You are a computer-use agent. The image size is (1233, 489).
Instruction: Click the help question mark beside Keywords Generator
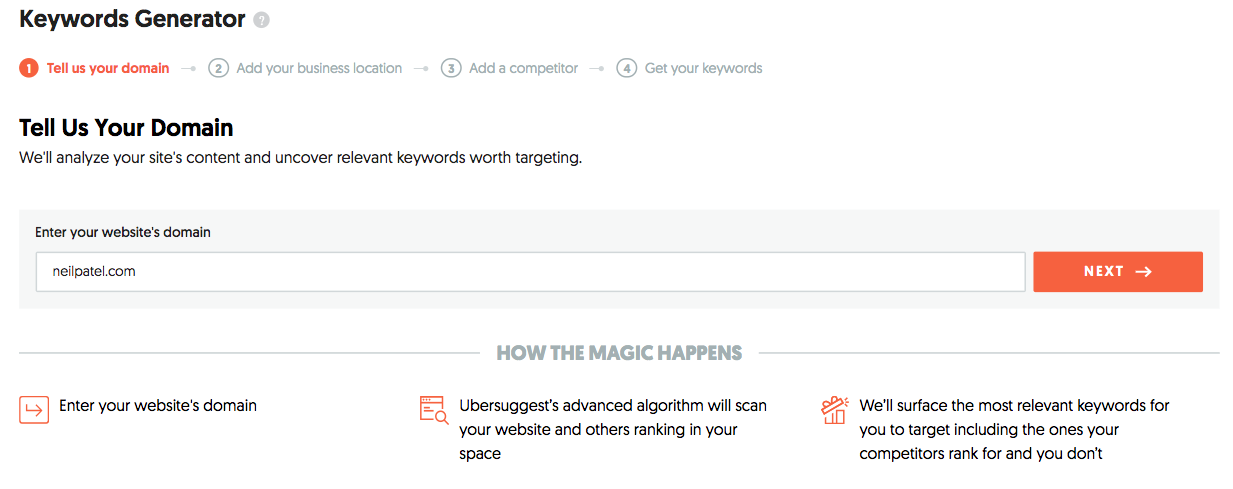coord(262,20)
